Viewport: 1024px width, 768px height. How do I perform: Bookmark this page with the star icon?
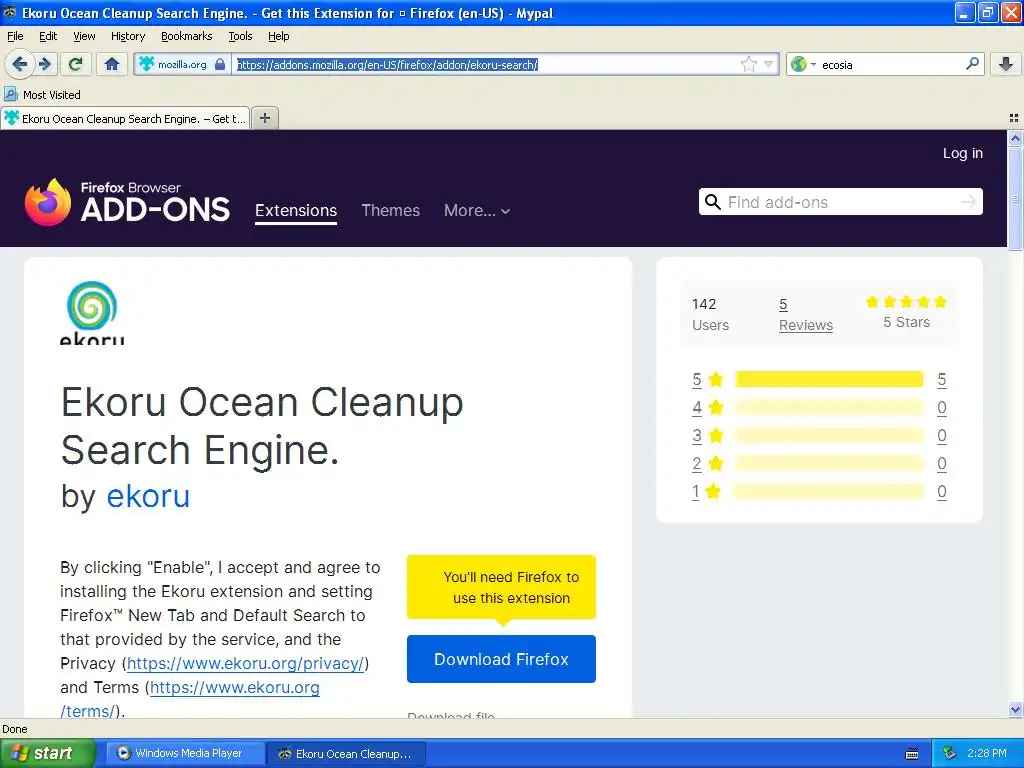point(748,64)
